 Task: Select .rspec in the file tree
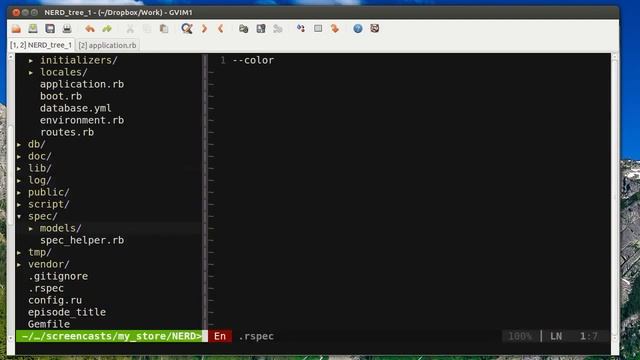pyautogui.click(x=46, y=288)
